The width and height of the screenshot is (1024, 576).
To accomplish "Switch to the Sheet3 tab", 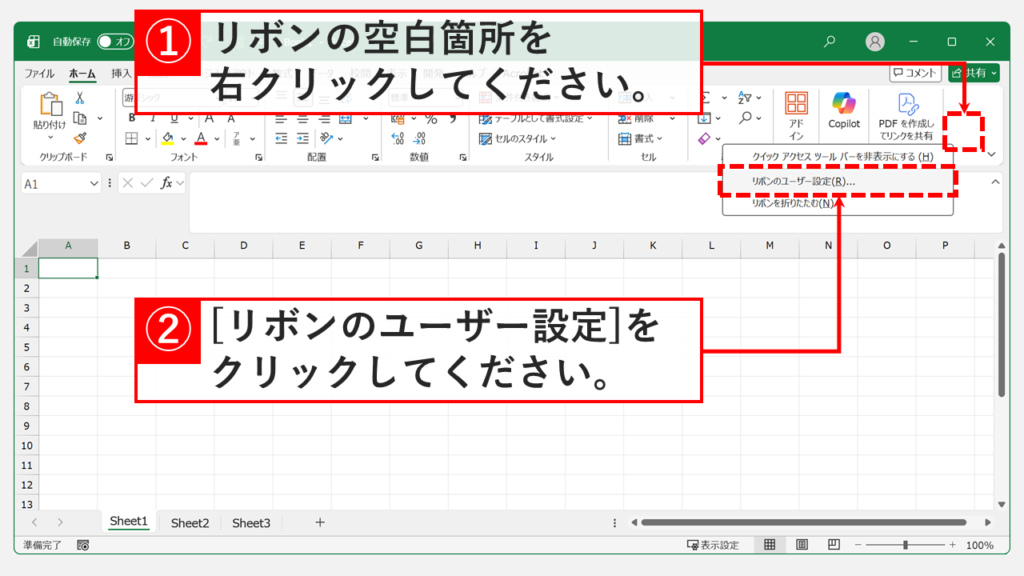I will (251, 522).
